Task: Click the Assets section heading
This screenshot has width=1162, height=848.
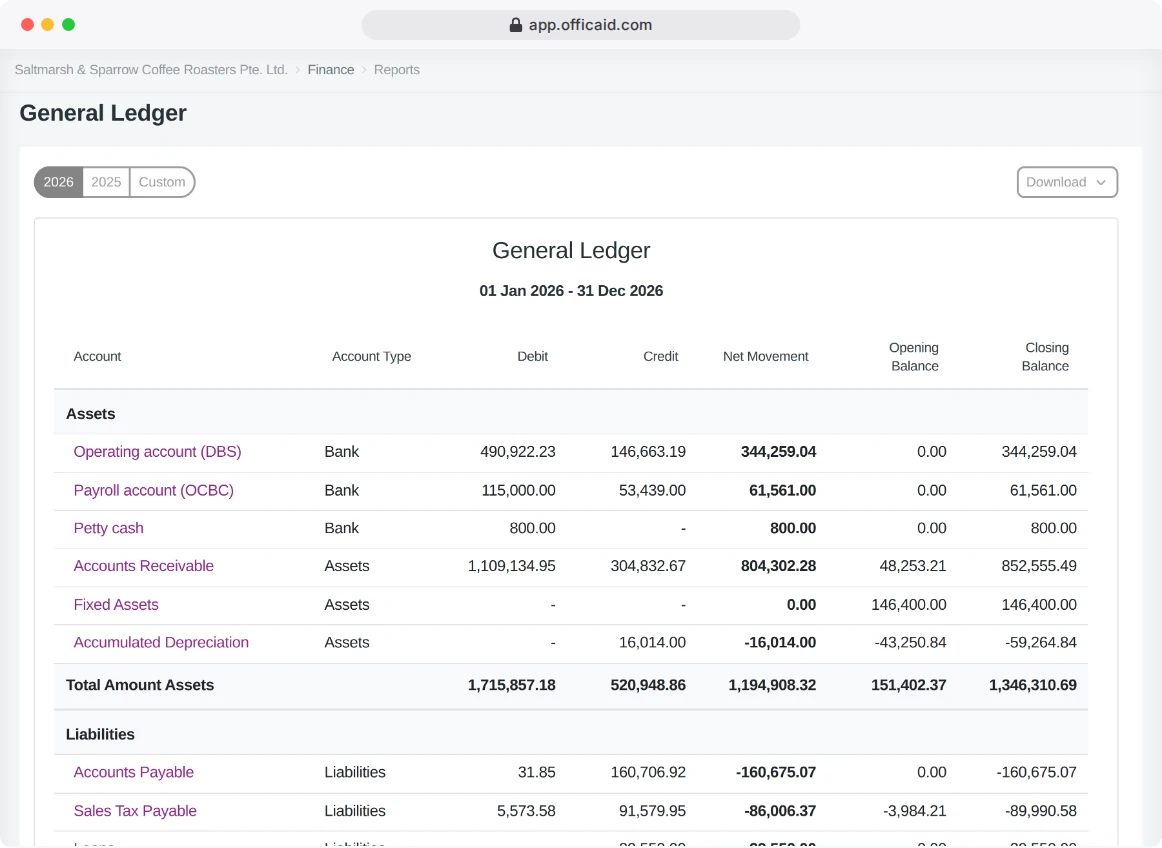Action: 90,414
